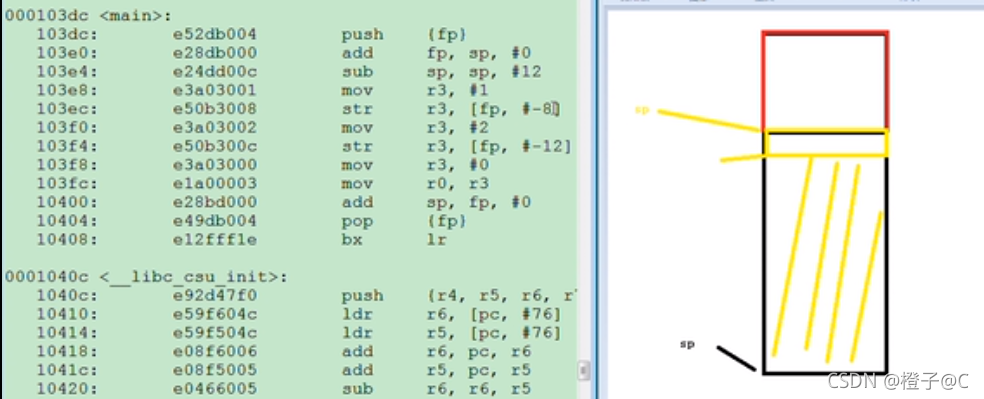Click the "mov r3, #0" instruction
This screenshot has width=984, height=399.
[x=415, y=165]
